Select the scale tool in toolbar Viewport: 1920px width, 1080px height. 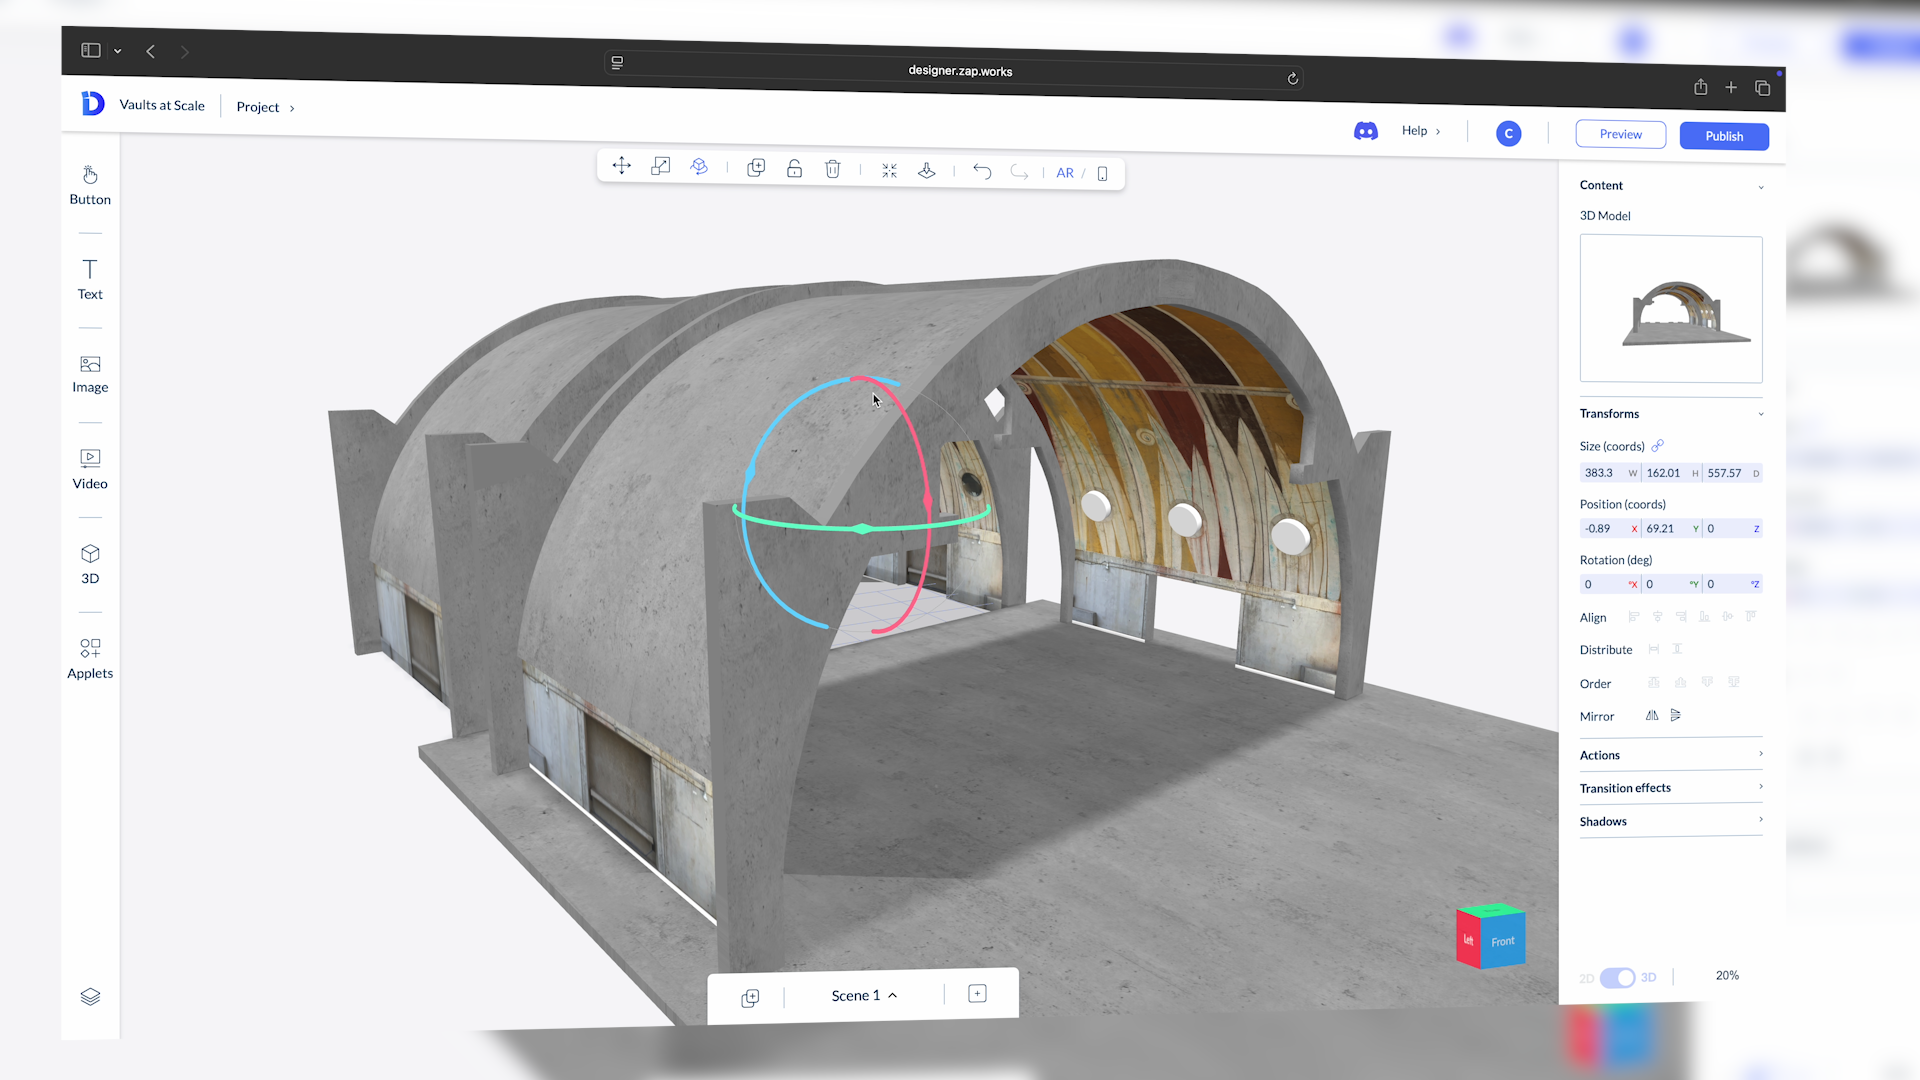click(x=660, y=167)
